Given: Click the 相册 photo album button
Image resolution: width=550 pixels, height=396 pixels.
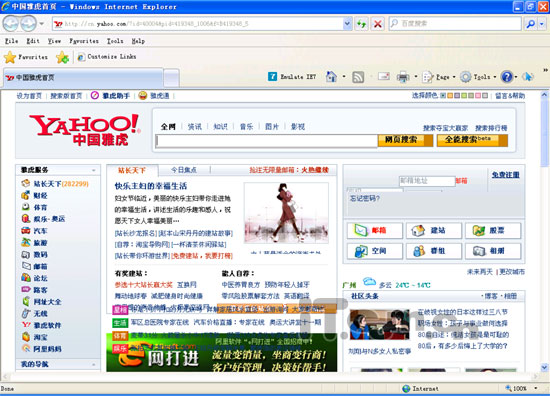Looking at the screenshot, I should coord(493,251).
